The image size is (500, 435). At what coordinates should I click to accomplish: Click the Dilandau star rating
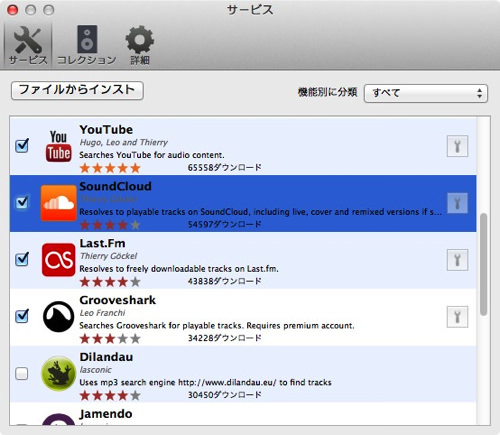[110, 396]
